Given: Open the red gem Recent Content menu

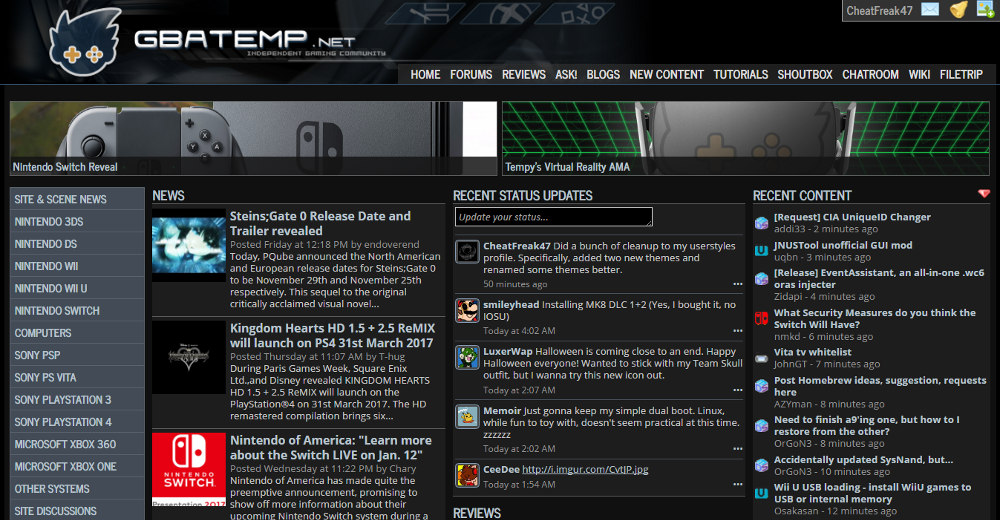Looking at the screenshot, I should click(x=984, y=193).
